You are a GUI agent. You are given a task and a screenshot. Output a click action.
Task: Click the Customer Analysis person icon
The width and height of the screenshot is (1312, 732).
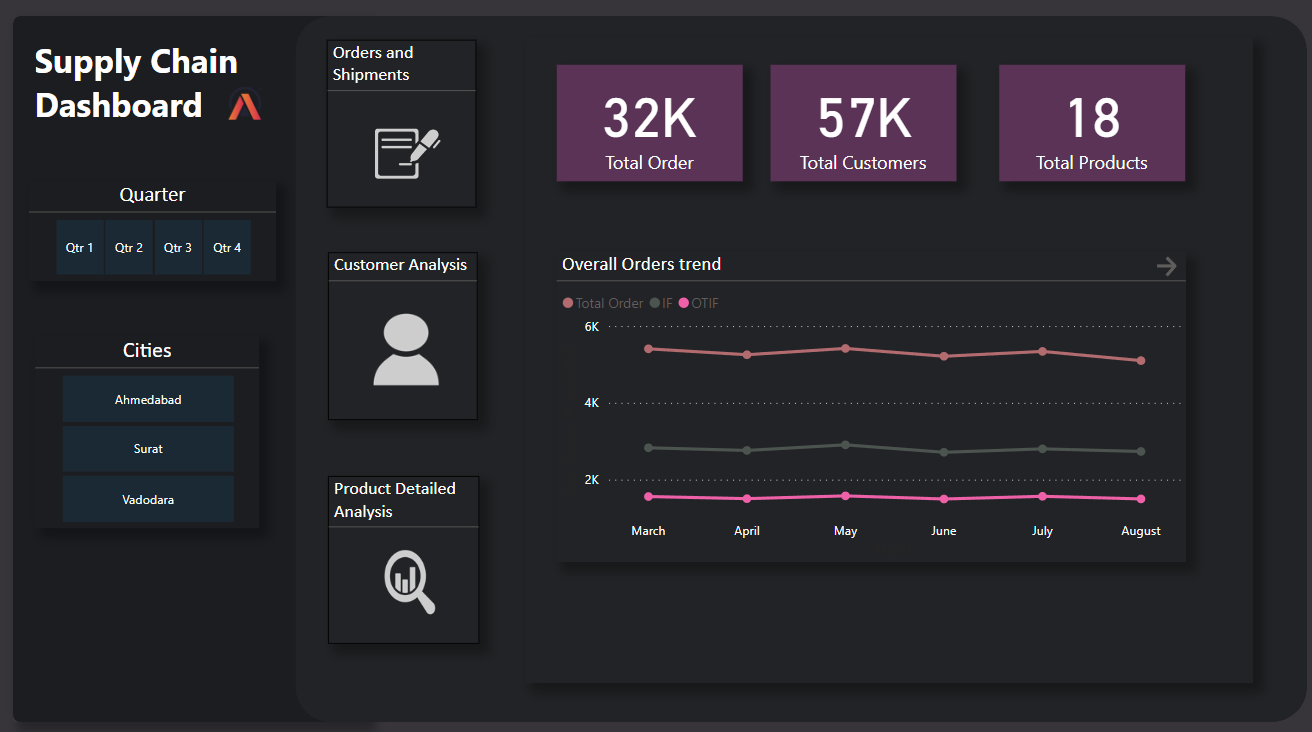tap(405, 350)
